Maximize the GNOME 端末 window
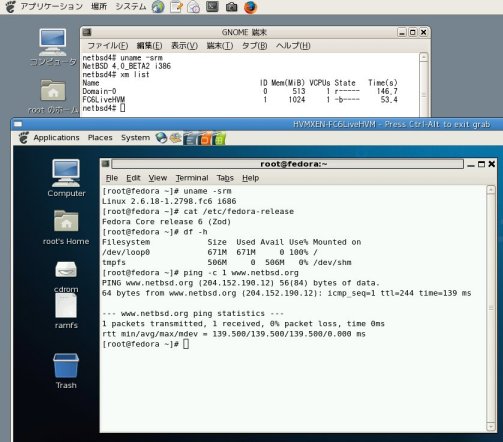 pyautogui.click(x=413, y=32)
